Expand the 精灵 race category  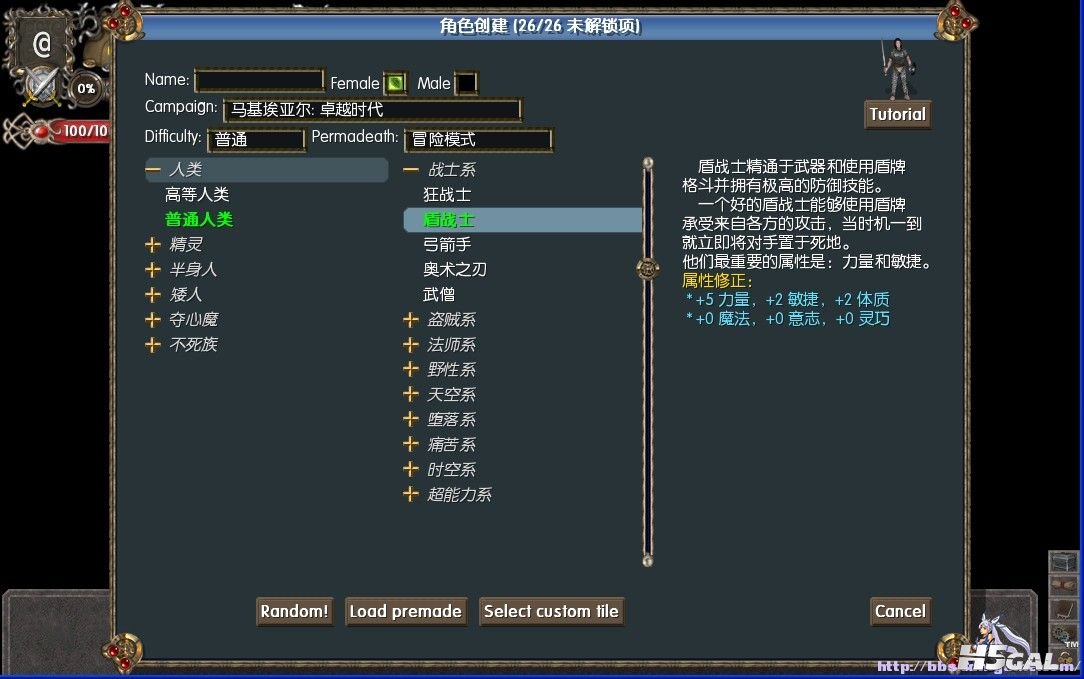[x=153, y=244]
